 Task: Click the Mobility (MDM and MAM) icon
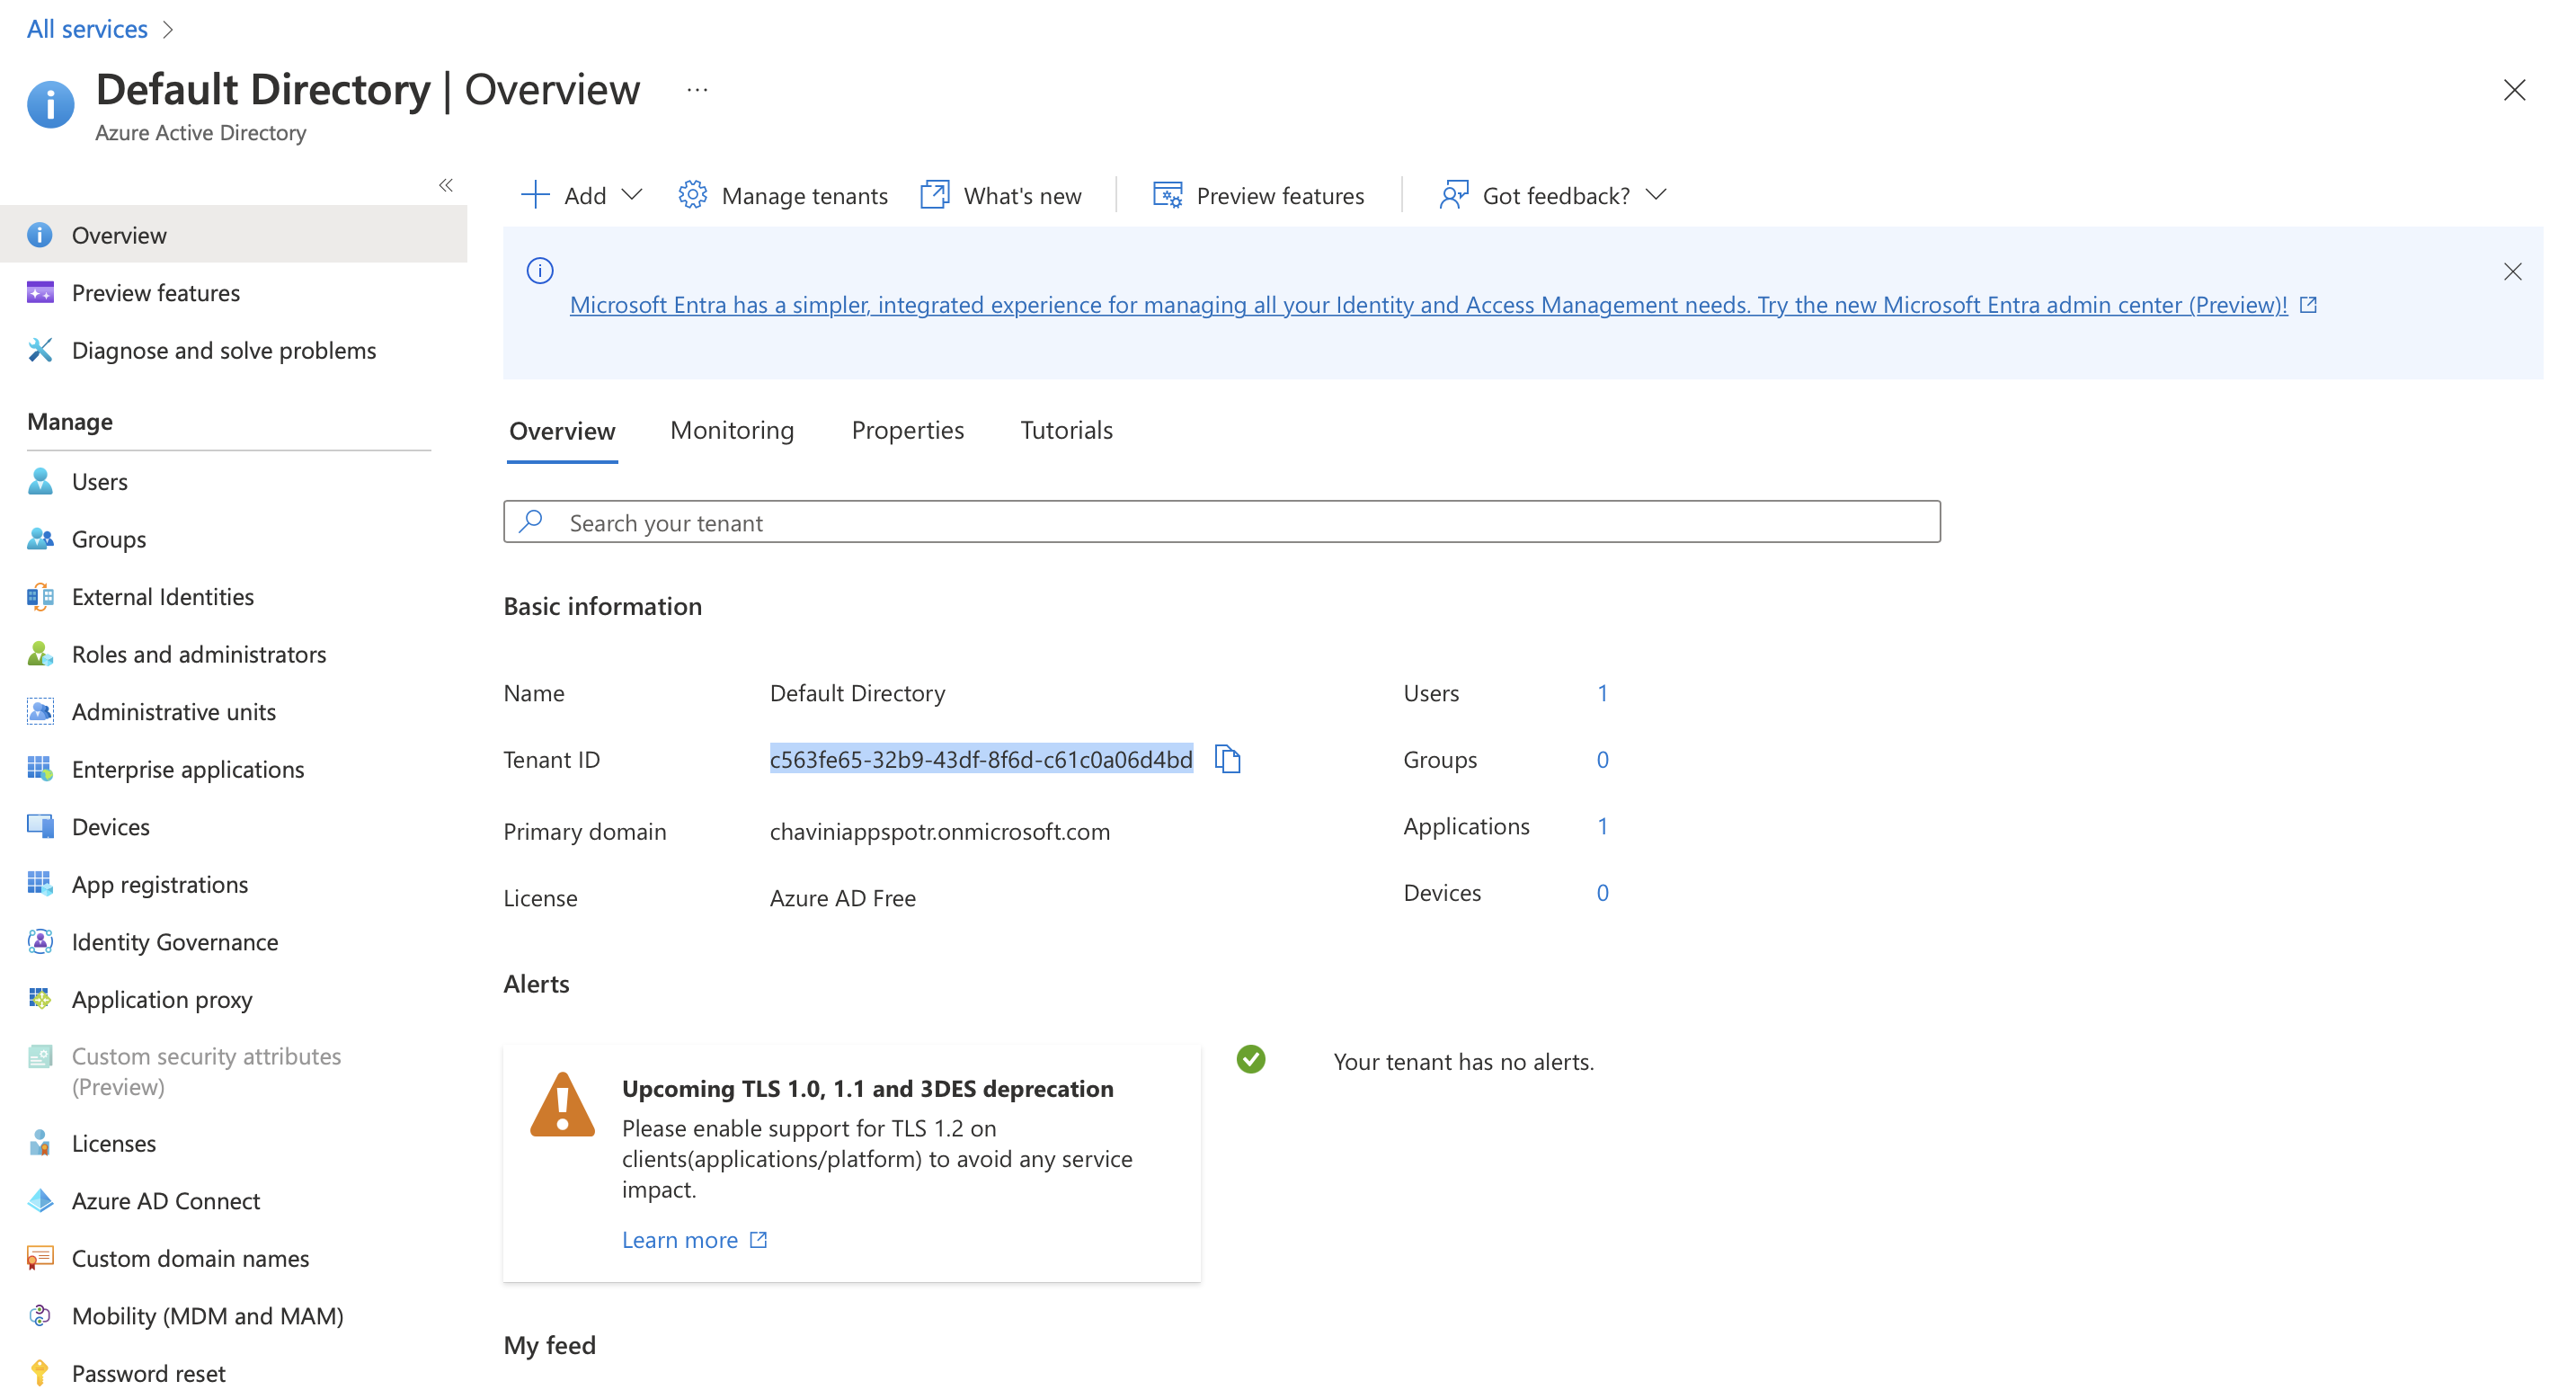(x=40, y=1315)
